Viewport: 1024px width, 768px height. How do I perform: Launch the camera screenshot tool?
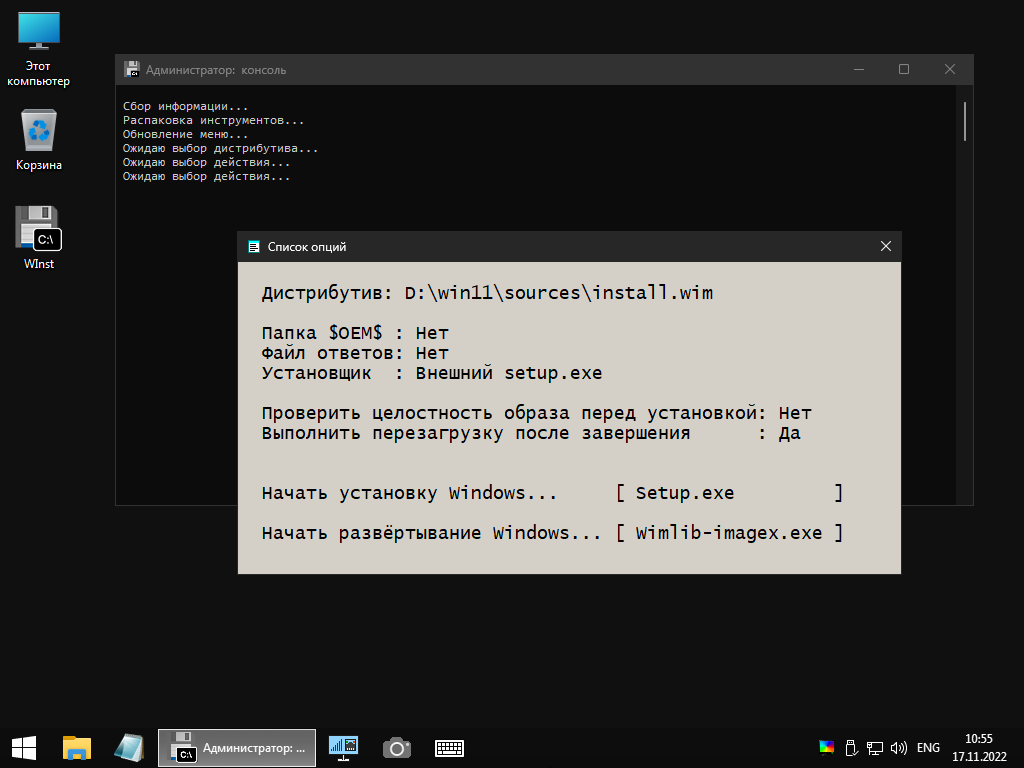click(397, 747)
